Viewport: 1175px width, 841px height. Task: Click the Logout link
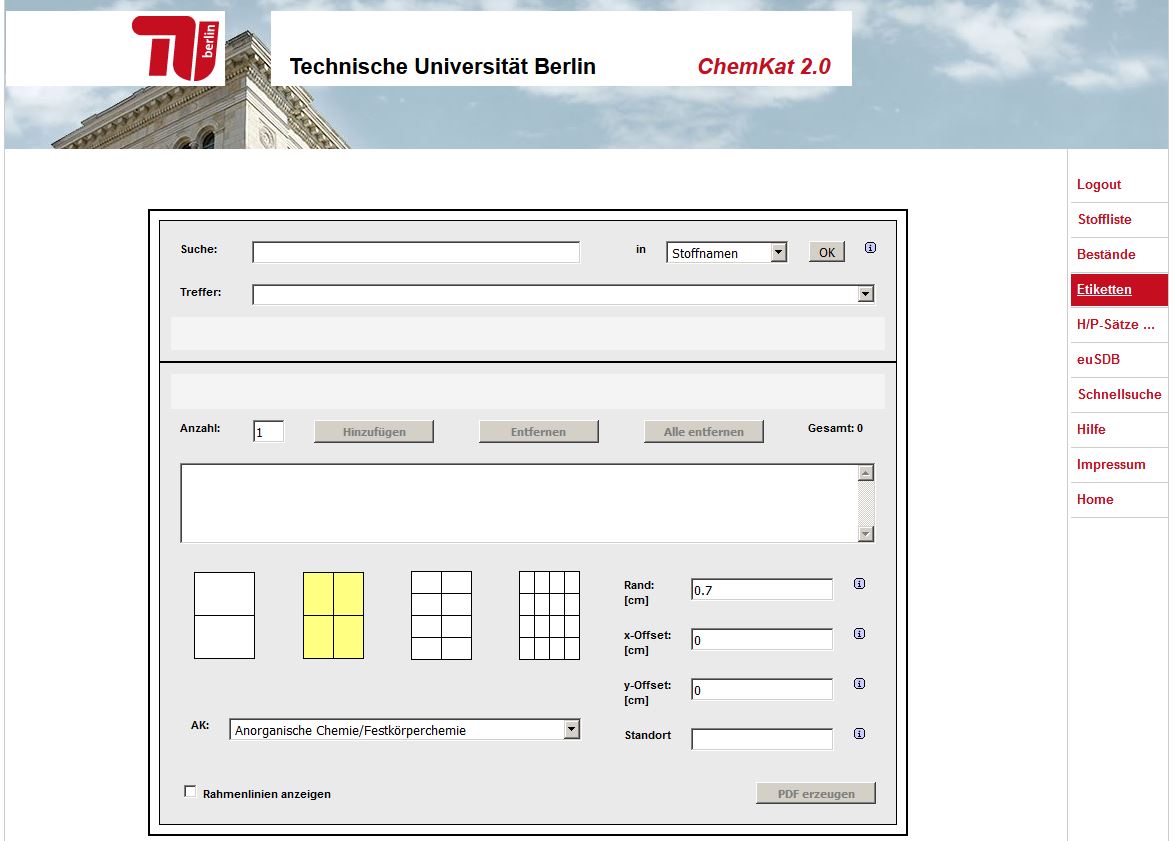[x=1098, y=184]
